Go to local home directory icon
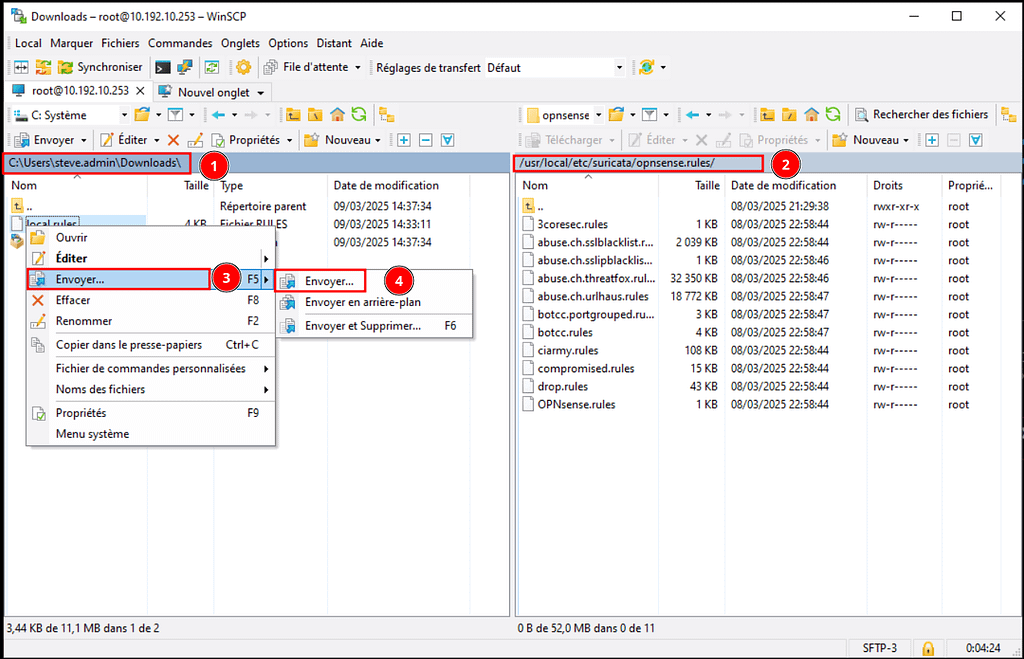 coord(337,115)
